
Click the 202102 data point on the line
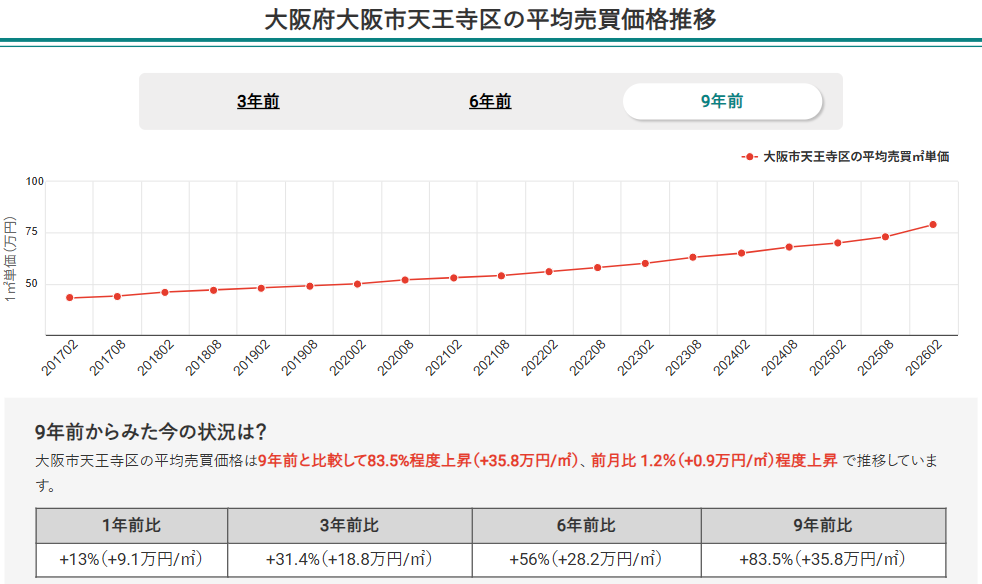click(x=453, y=276)
